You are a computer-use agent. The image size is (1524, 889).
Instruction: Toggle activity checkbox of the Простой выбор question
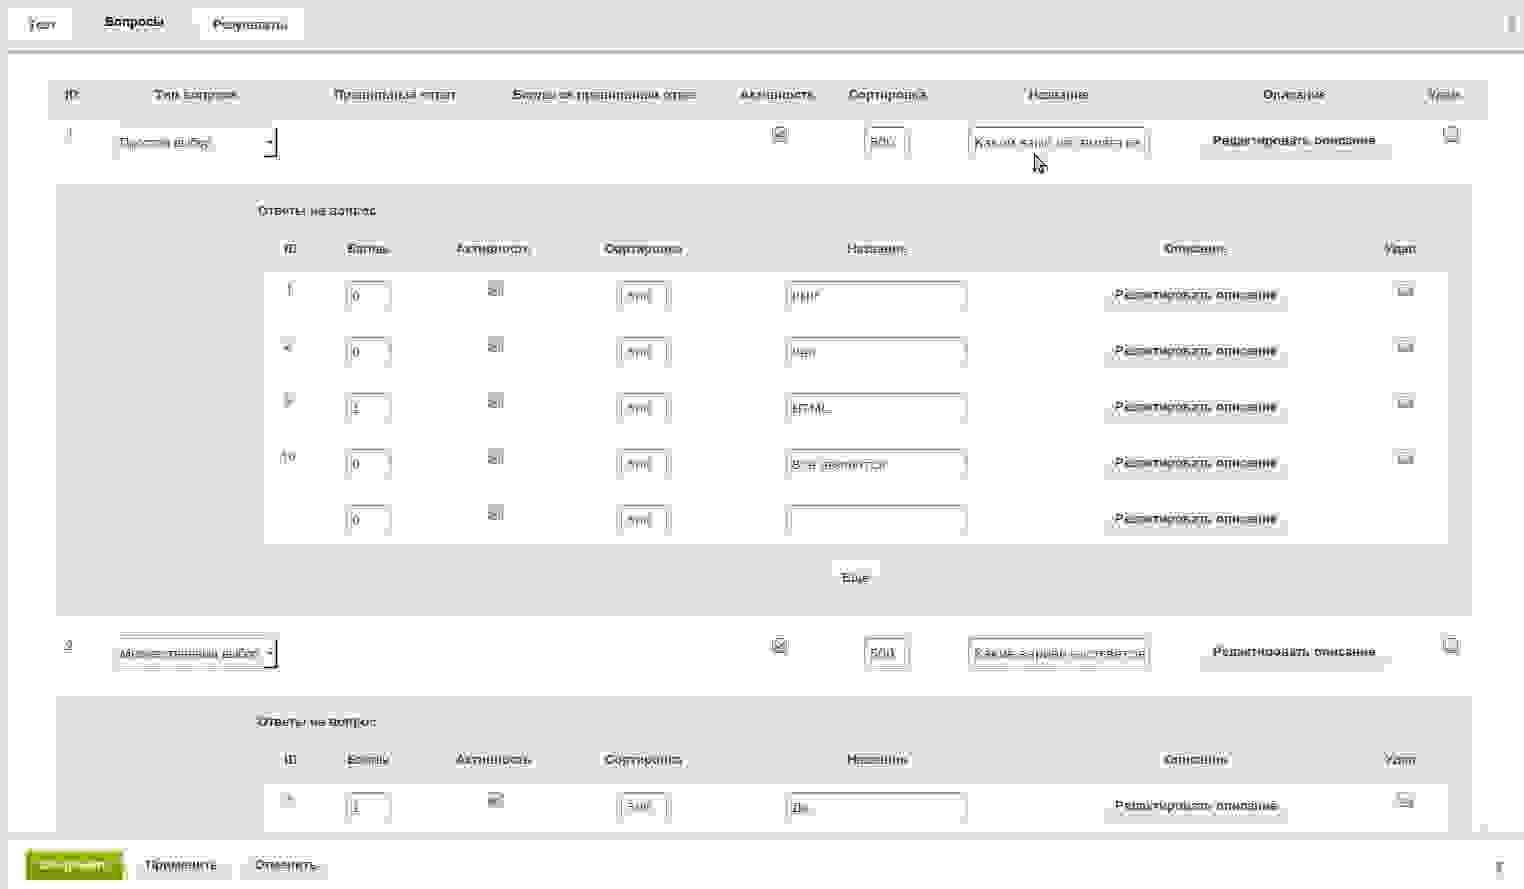tap(780, 134)
